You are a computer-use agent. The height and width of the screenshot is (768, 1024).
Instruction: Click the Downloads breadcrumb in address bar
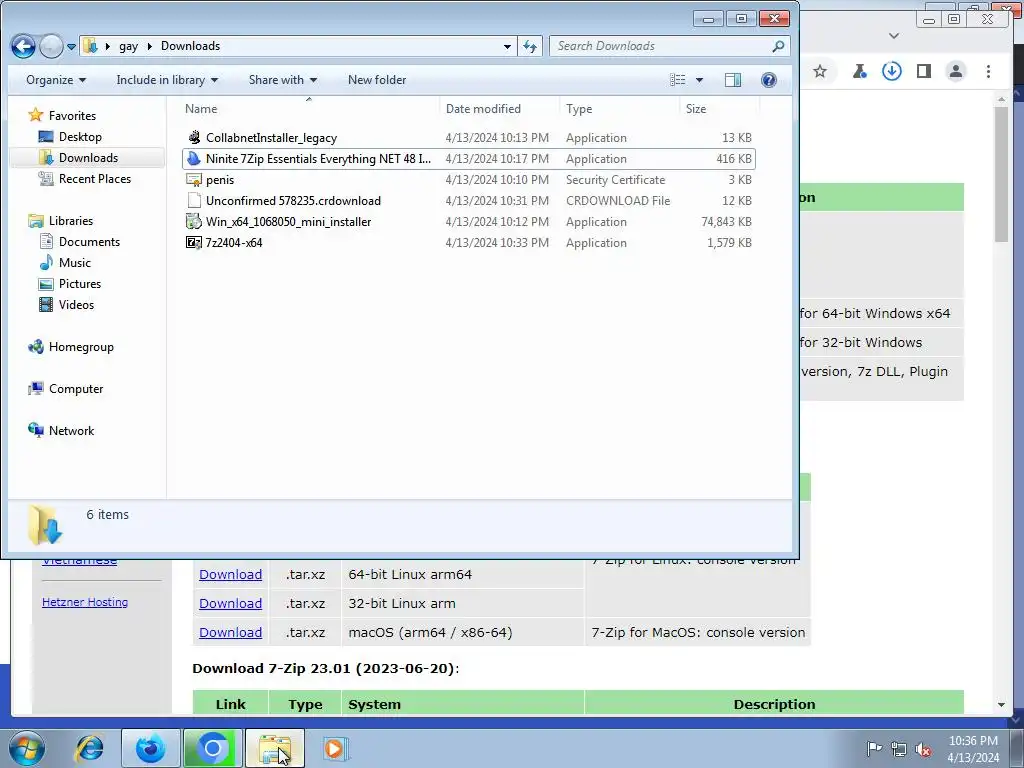(x=190, y=46)
